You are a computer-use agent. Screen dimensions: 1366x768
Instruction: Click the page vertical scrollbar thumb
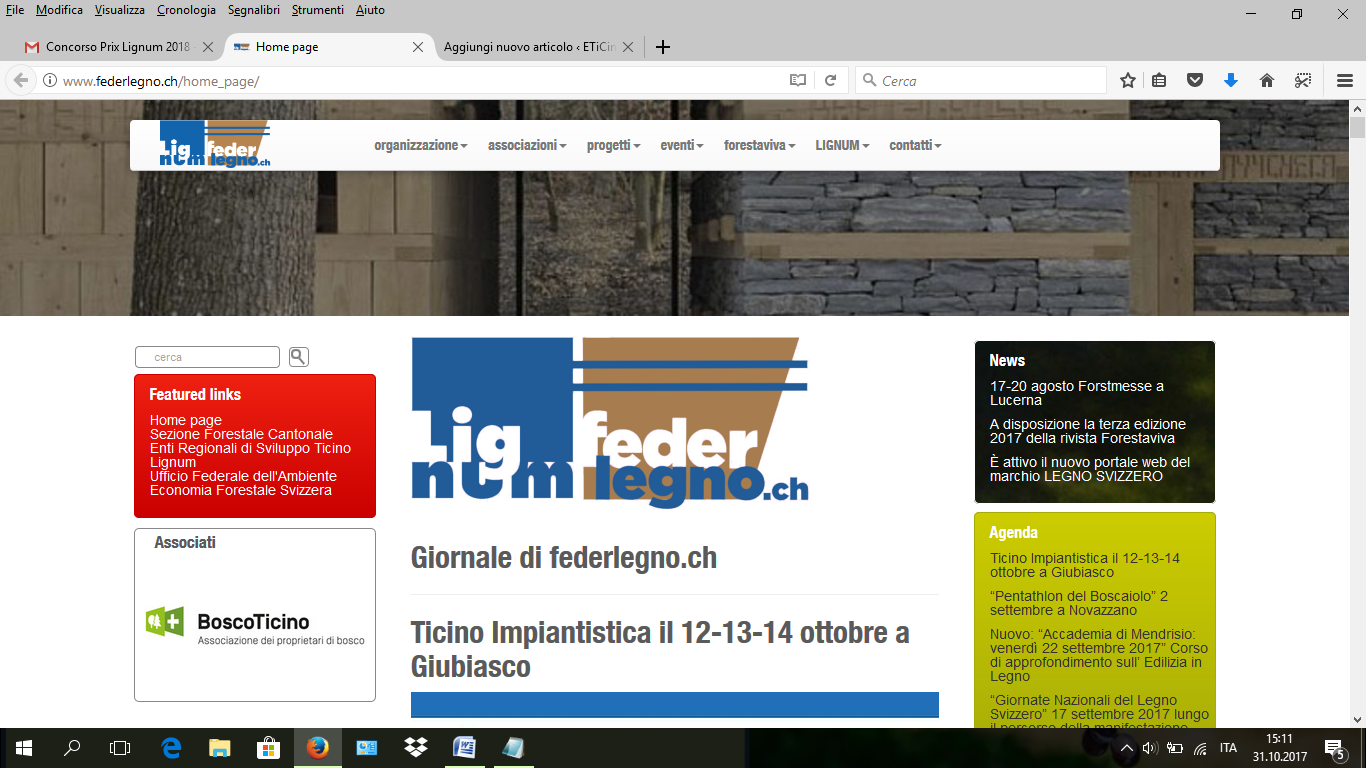(1357, 127)
